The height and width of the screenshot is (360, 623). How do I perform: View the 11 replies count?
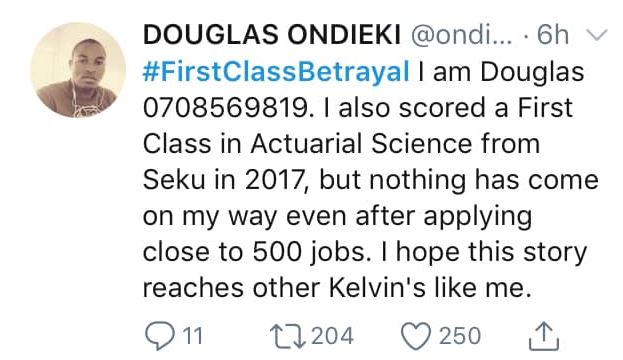pos(193,336)
